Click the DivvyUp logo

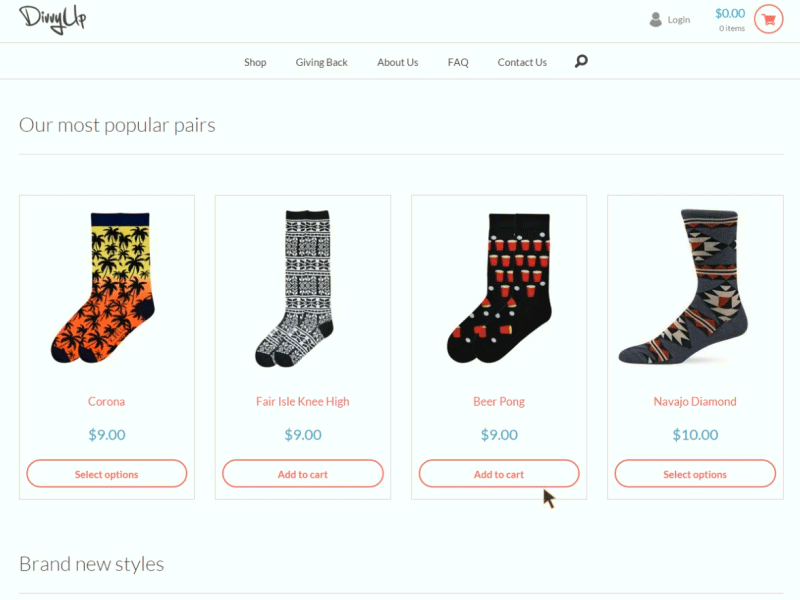54,18
